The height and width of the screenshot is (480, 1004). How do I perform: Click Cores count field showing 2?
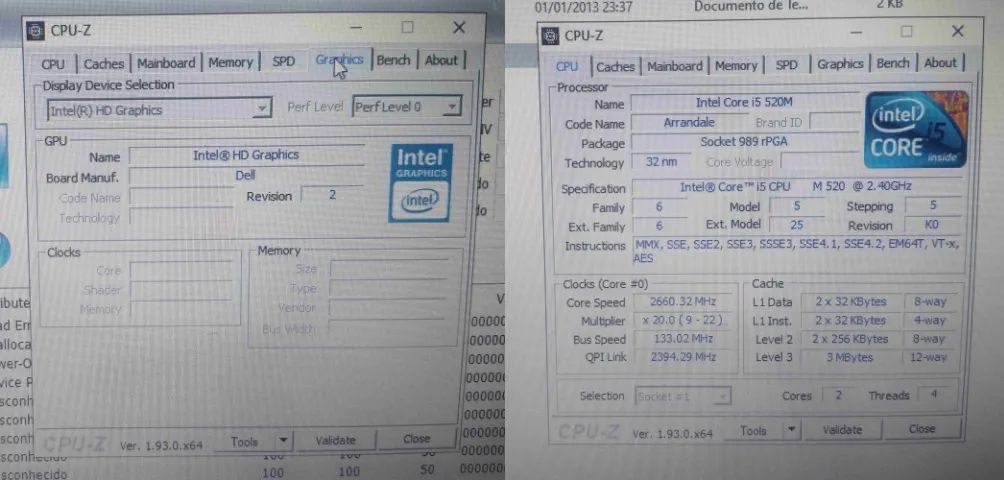(839, 395)
